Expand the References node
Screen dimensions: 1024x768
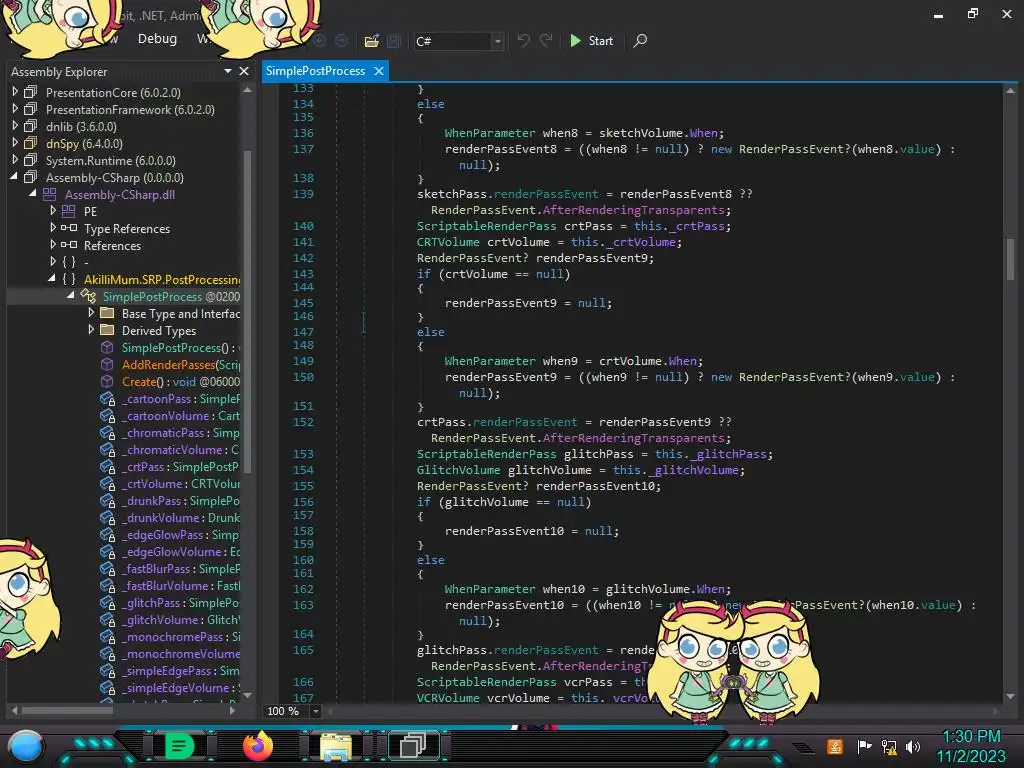[x=53, y=245]
